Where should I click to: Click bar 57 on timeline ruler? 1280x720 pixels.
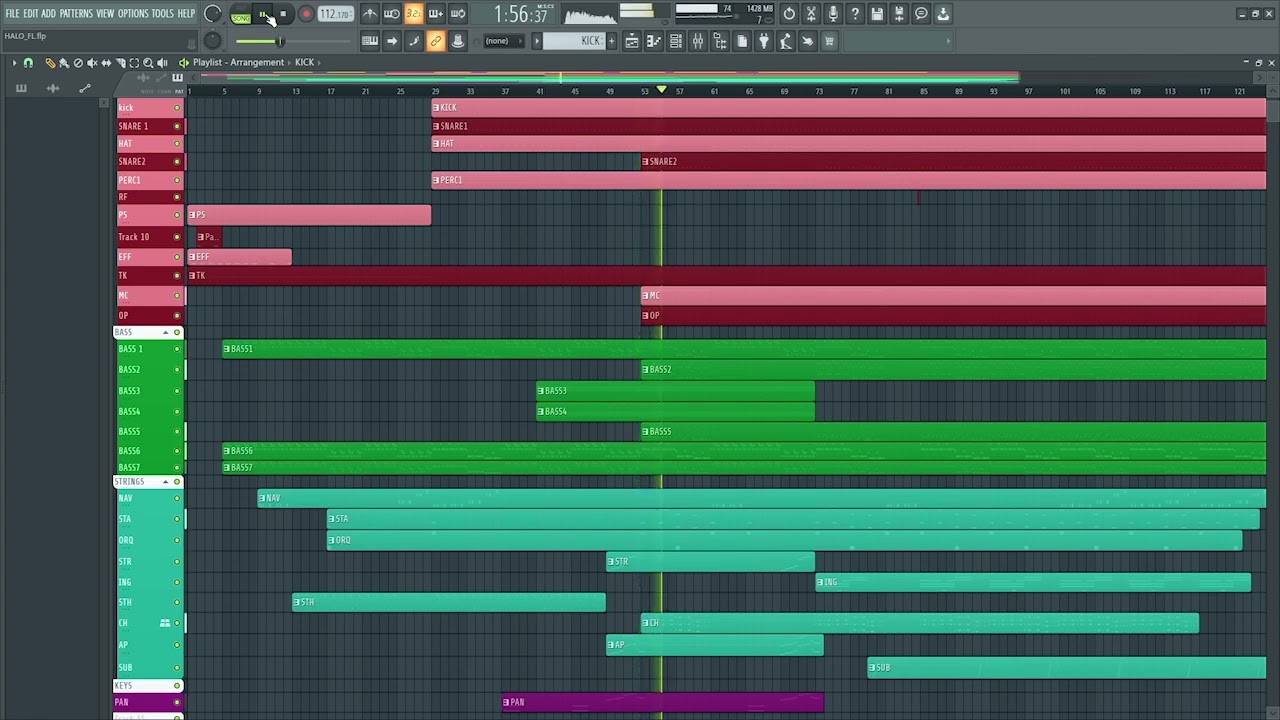pyautogui.click(x=680, y=91)
